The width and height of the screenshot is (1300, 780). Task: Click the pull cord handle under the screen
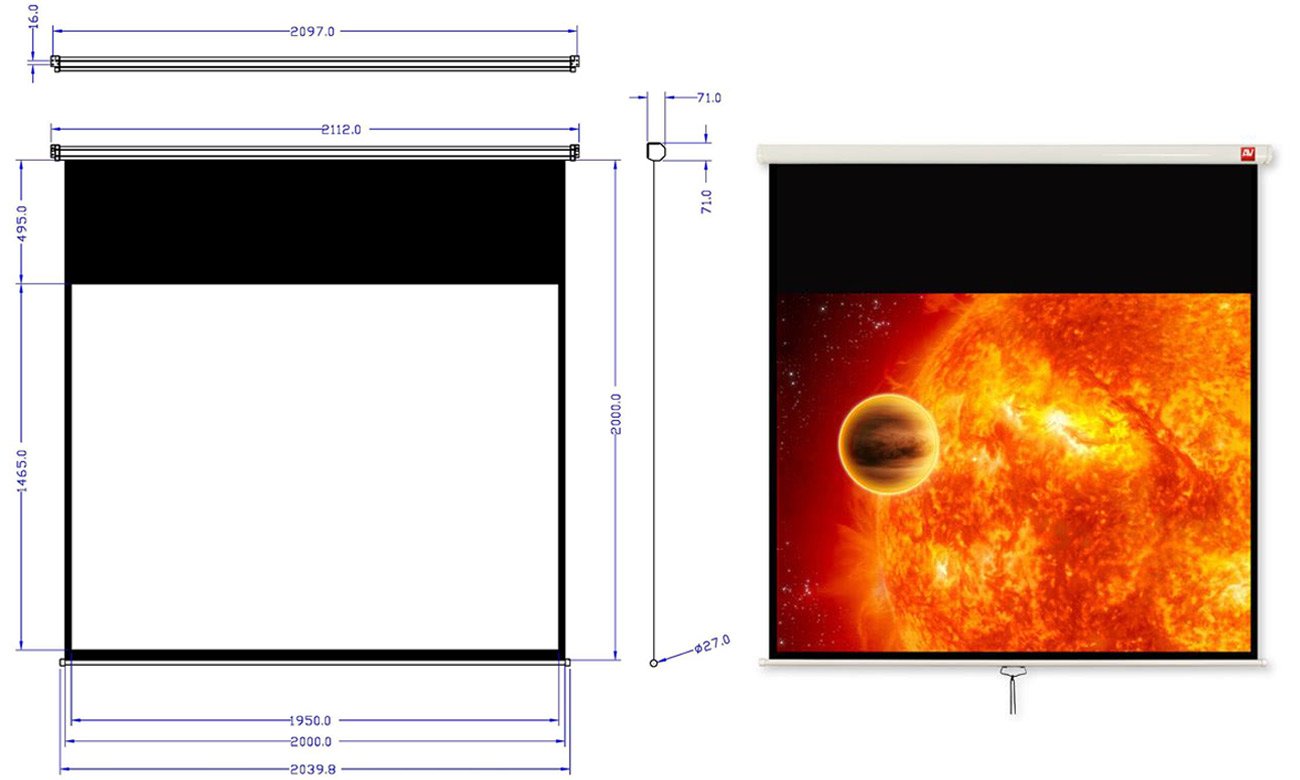pyautogui.click(x=1013, y=689)
